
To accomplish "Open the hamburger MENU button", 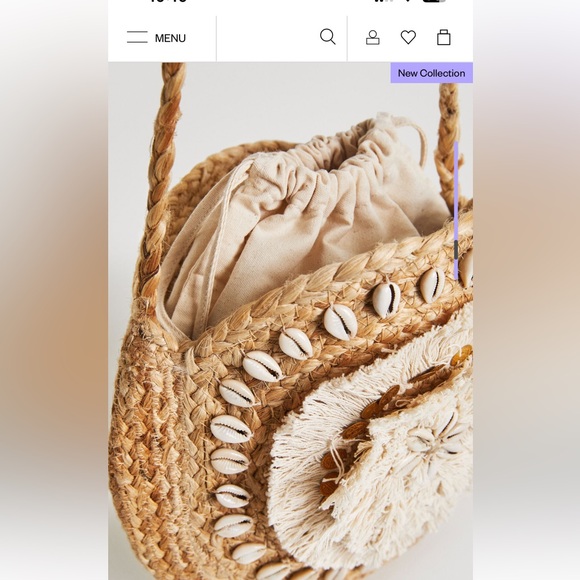I will pyautogui.click(x=156, y=38).
